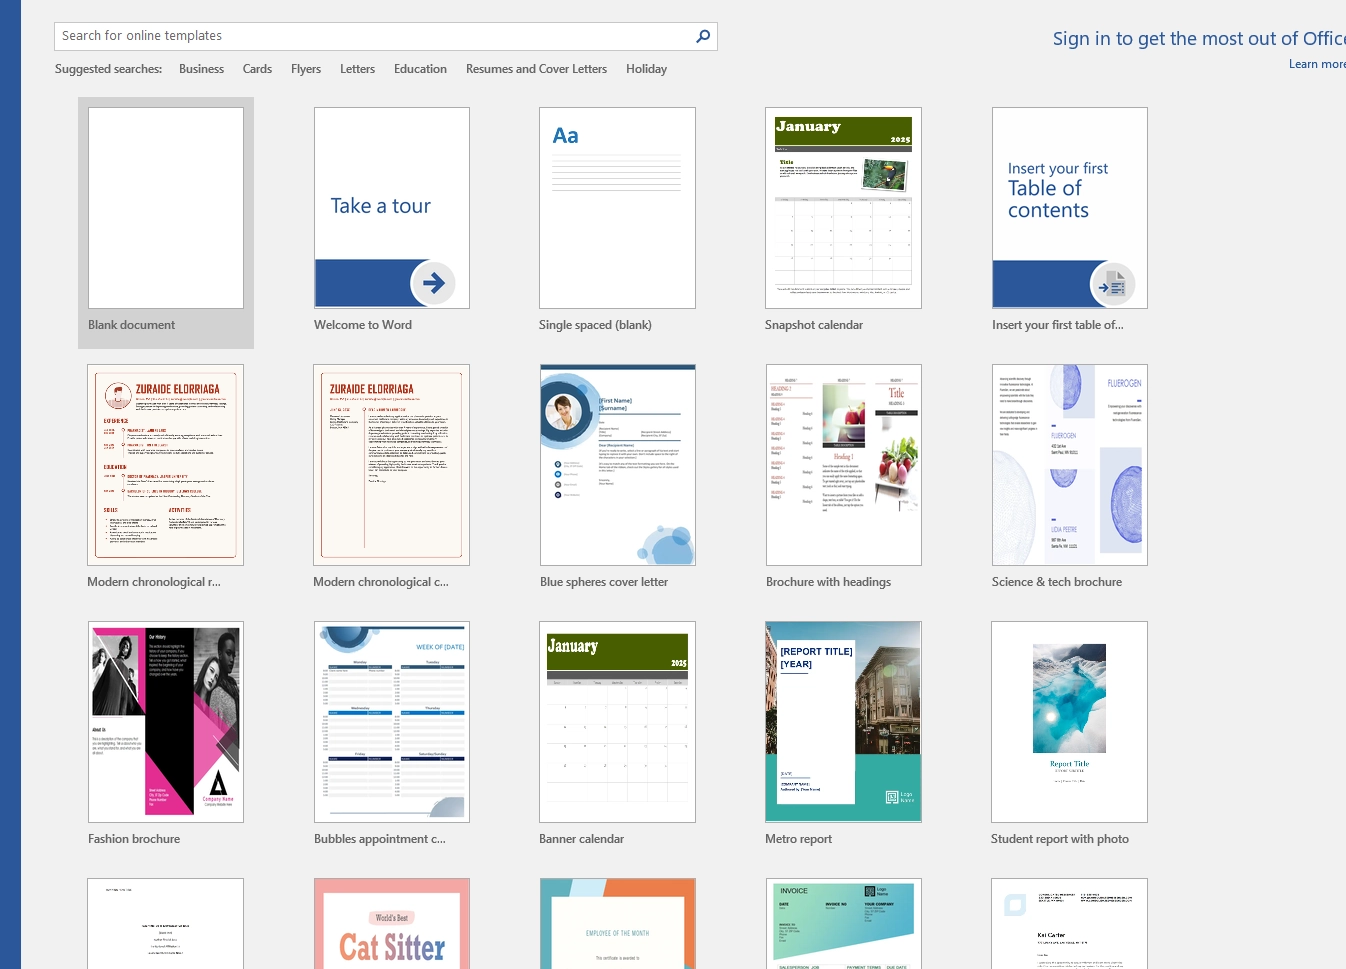Pick the Brochure with headings template
Image resolution: width=1346 pixels, height=969 pixels.
844,465
